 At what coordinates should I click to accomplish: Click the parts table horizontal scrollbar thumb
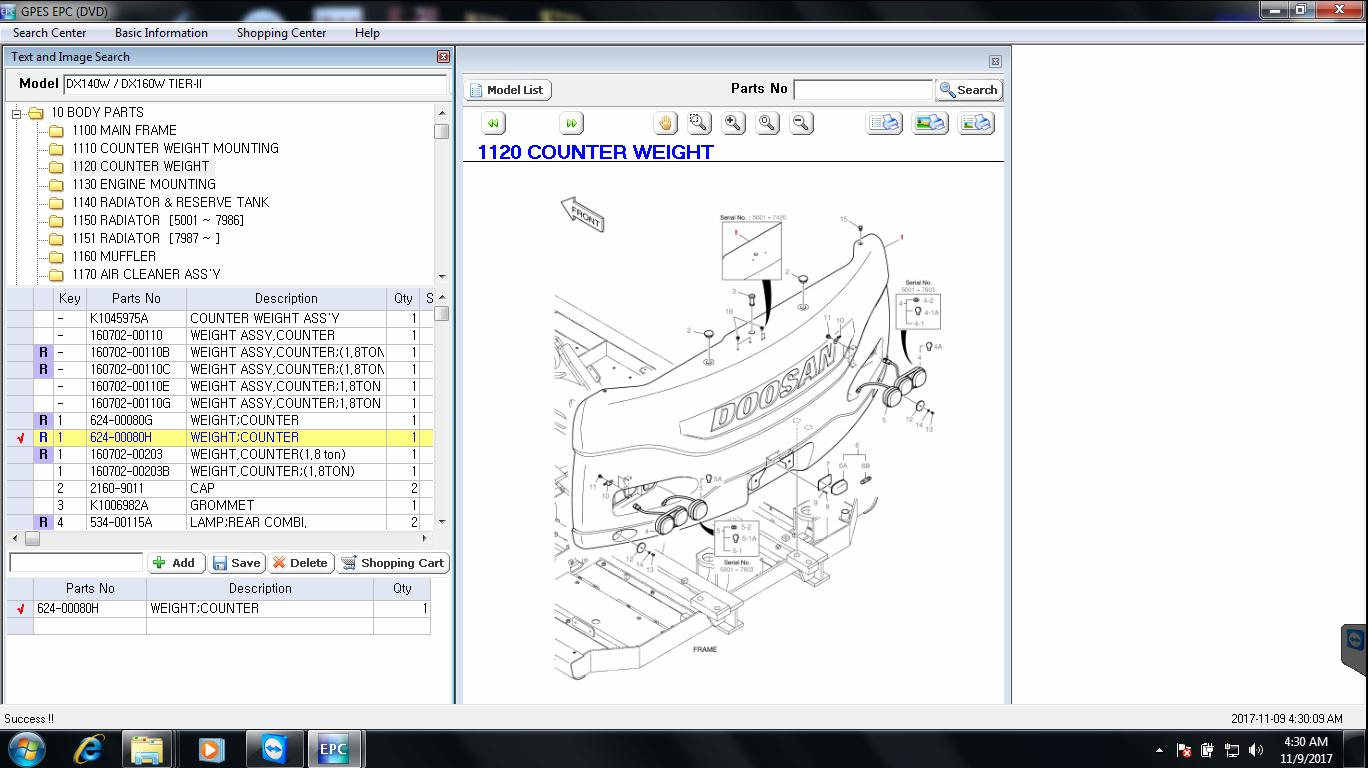click(32, 538)
